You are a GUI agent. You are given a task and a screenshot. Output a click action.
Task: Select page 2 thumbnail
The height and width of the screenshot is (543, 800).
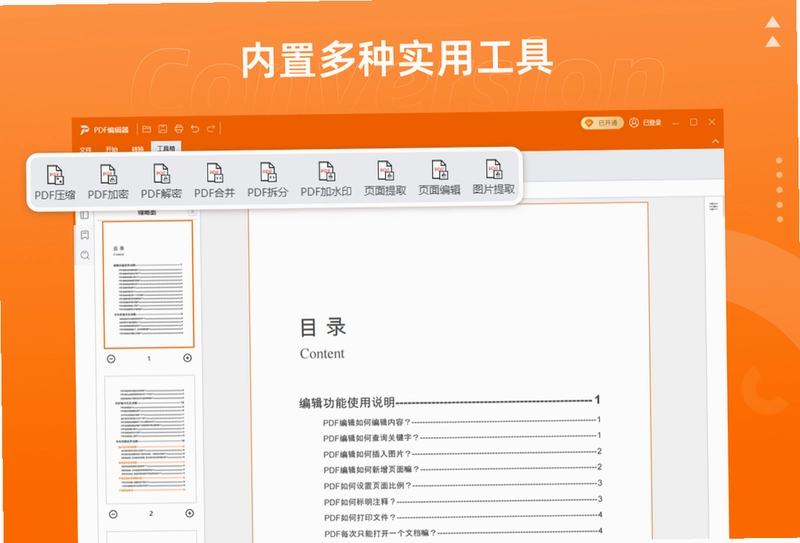coord(150,439)
